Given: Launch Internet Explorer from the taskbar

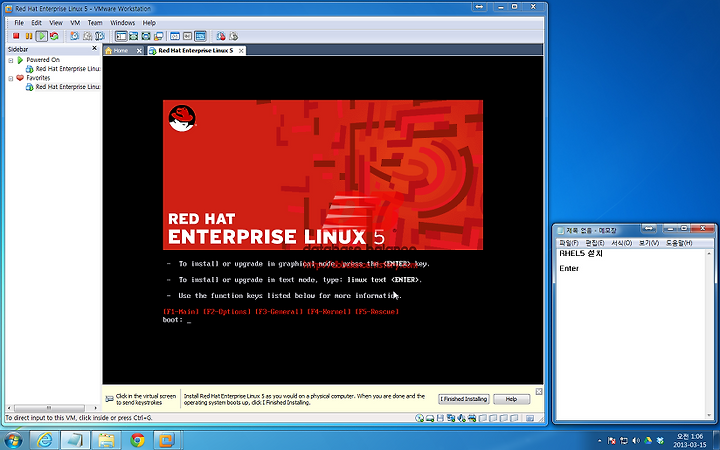Looking at the screenshot, I should pos(45,440).
